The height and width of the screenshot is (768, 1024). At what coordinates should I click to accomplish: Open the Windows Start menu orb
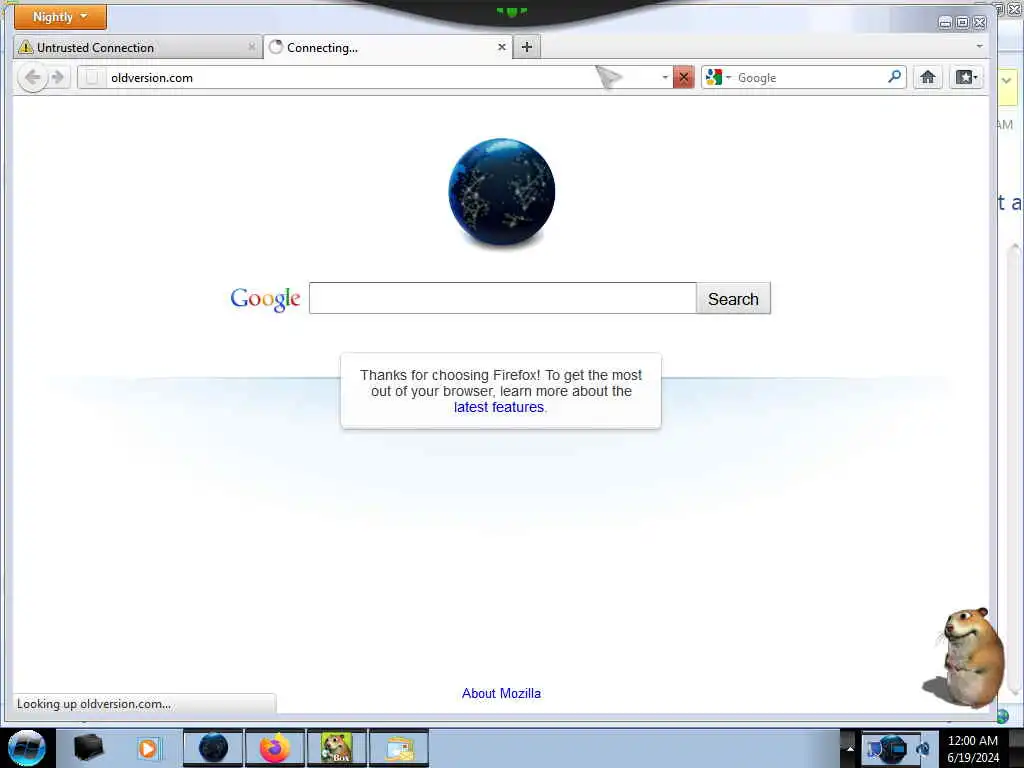pyautogui.click(x=26, y=748)
